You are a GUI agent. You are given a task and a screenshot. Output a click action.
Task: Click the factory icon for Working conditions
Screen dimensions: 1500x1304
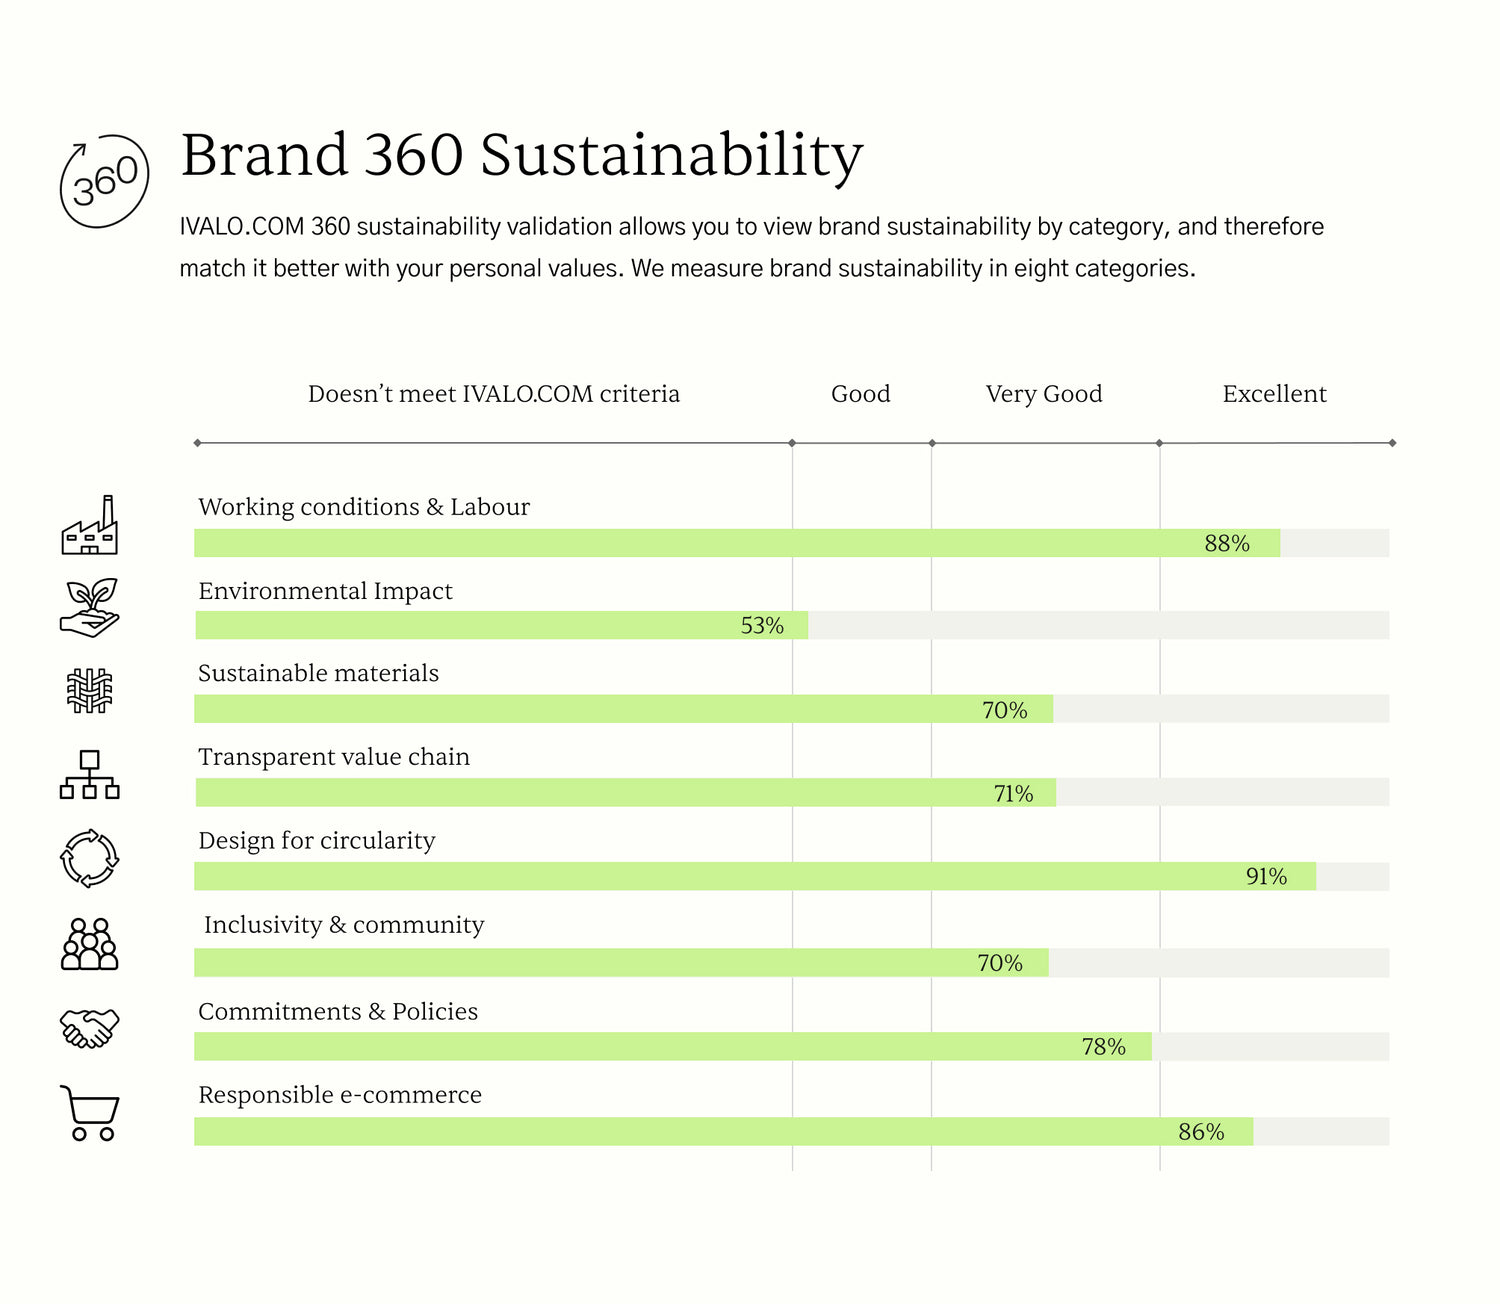coord(90,526)
